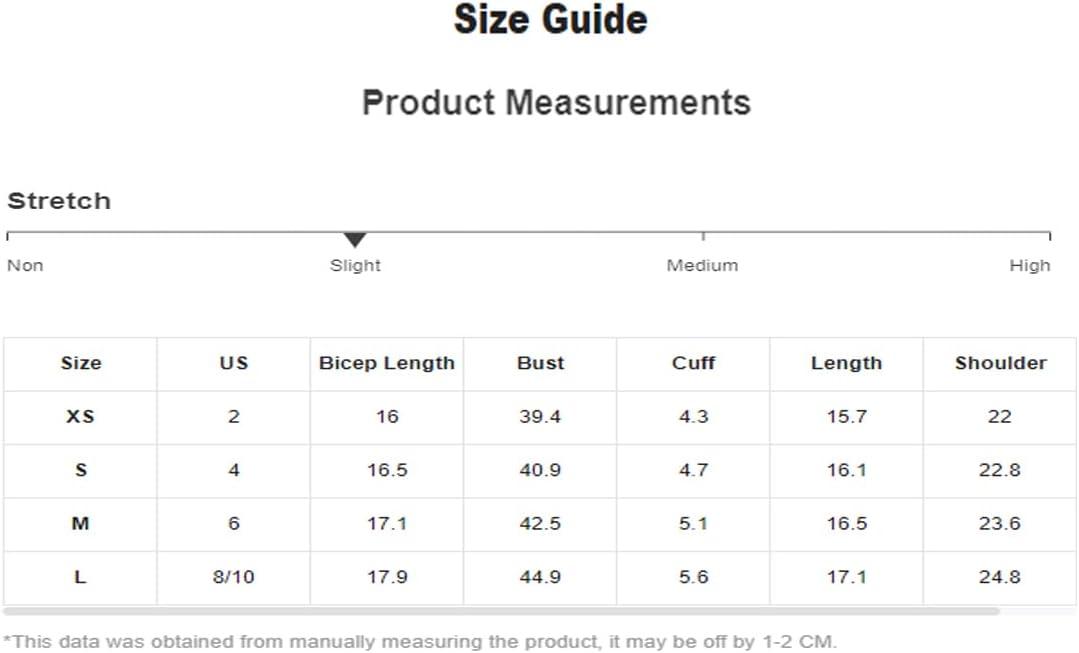Click the 44.9 bust measurement cell
The image size is (1079, 653).
[540, 577]
